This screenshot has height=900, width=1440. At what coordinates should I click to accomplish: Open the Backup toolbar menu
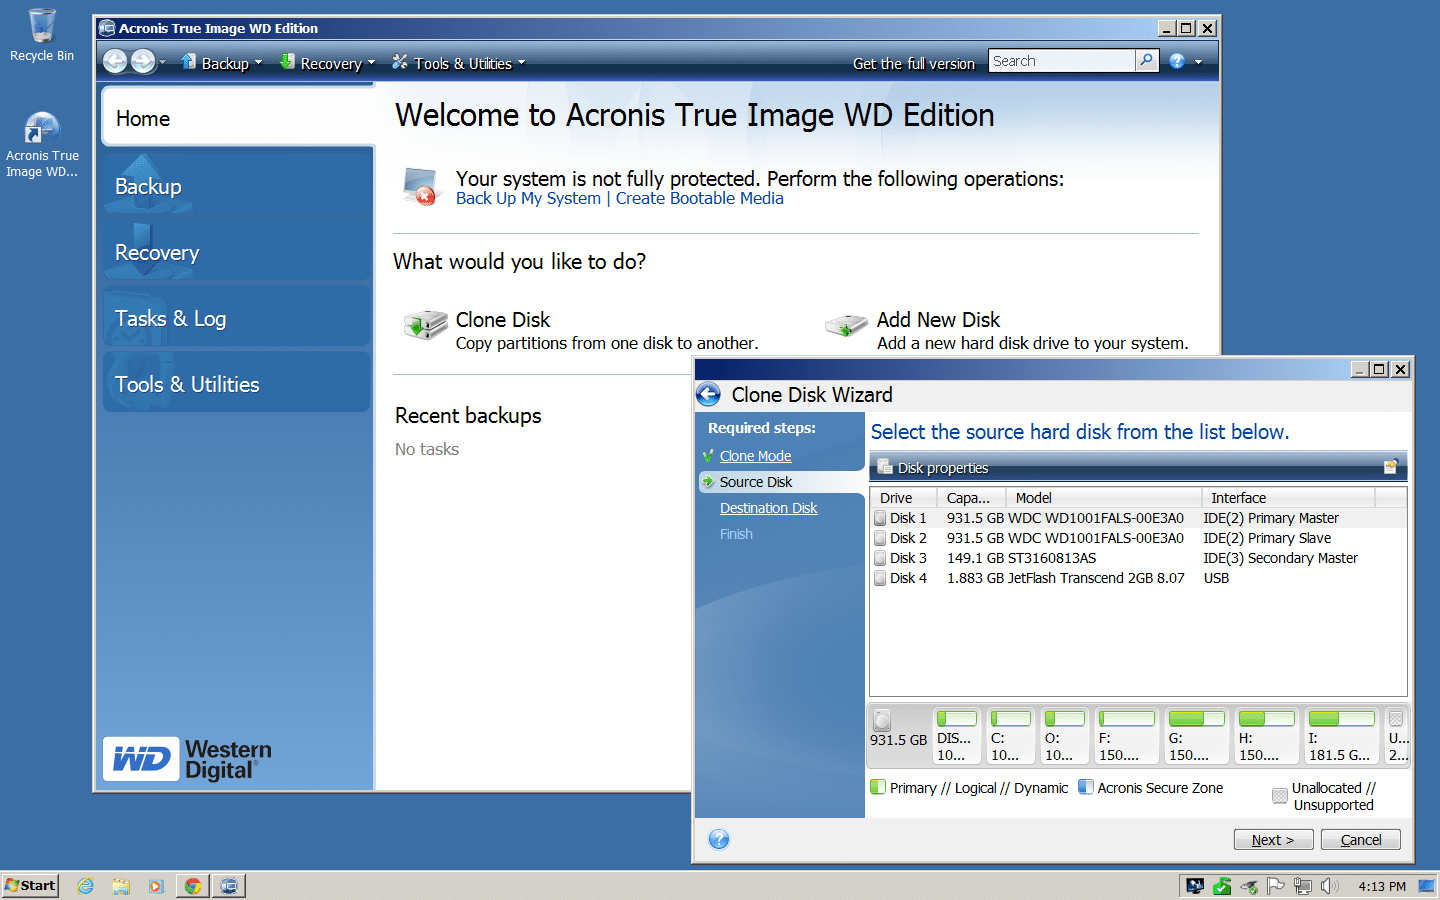tap(221, 63)
